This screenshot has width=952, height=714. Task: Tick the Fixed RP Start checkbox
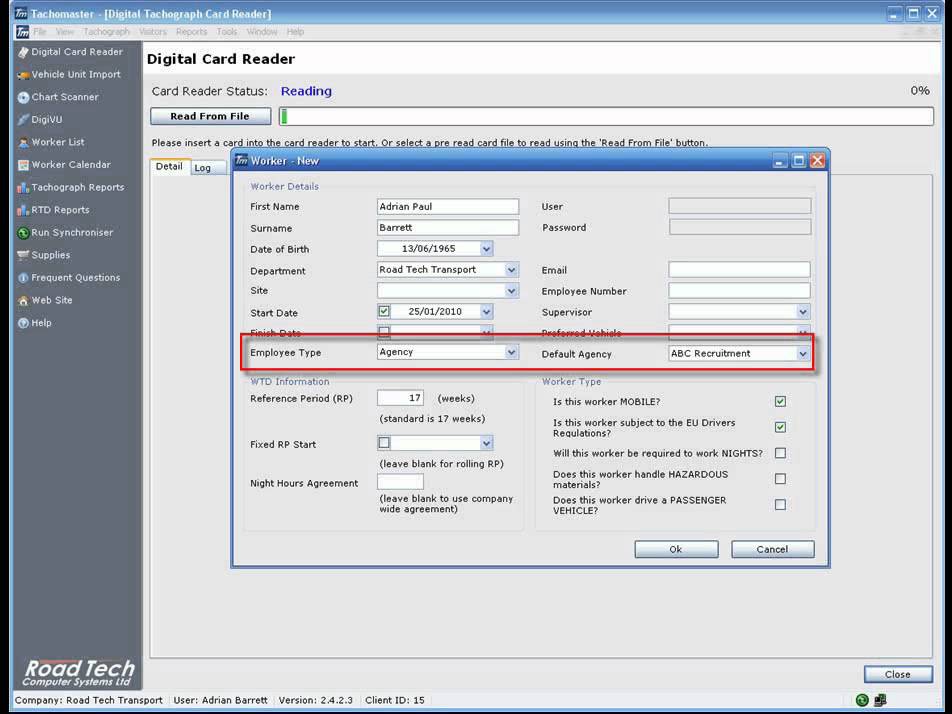coord(384,443)
